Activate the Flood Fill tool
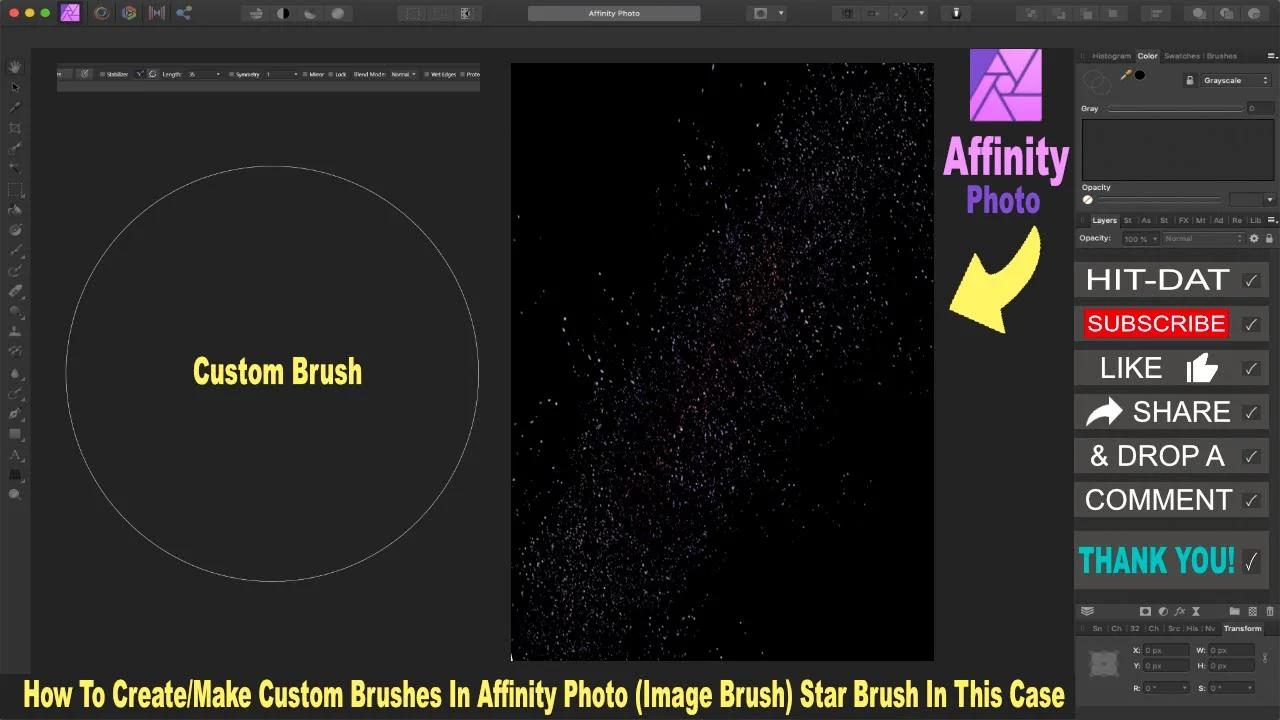 tap(15, 209)
